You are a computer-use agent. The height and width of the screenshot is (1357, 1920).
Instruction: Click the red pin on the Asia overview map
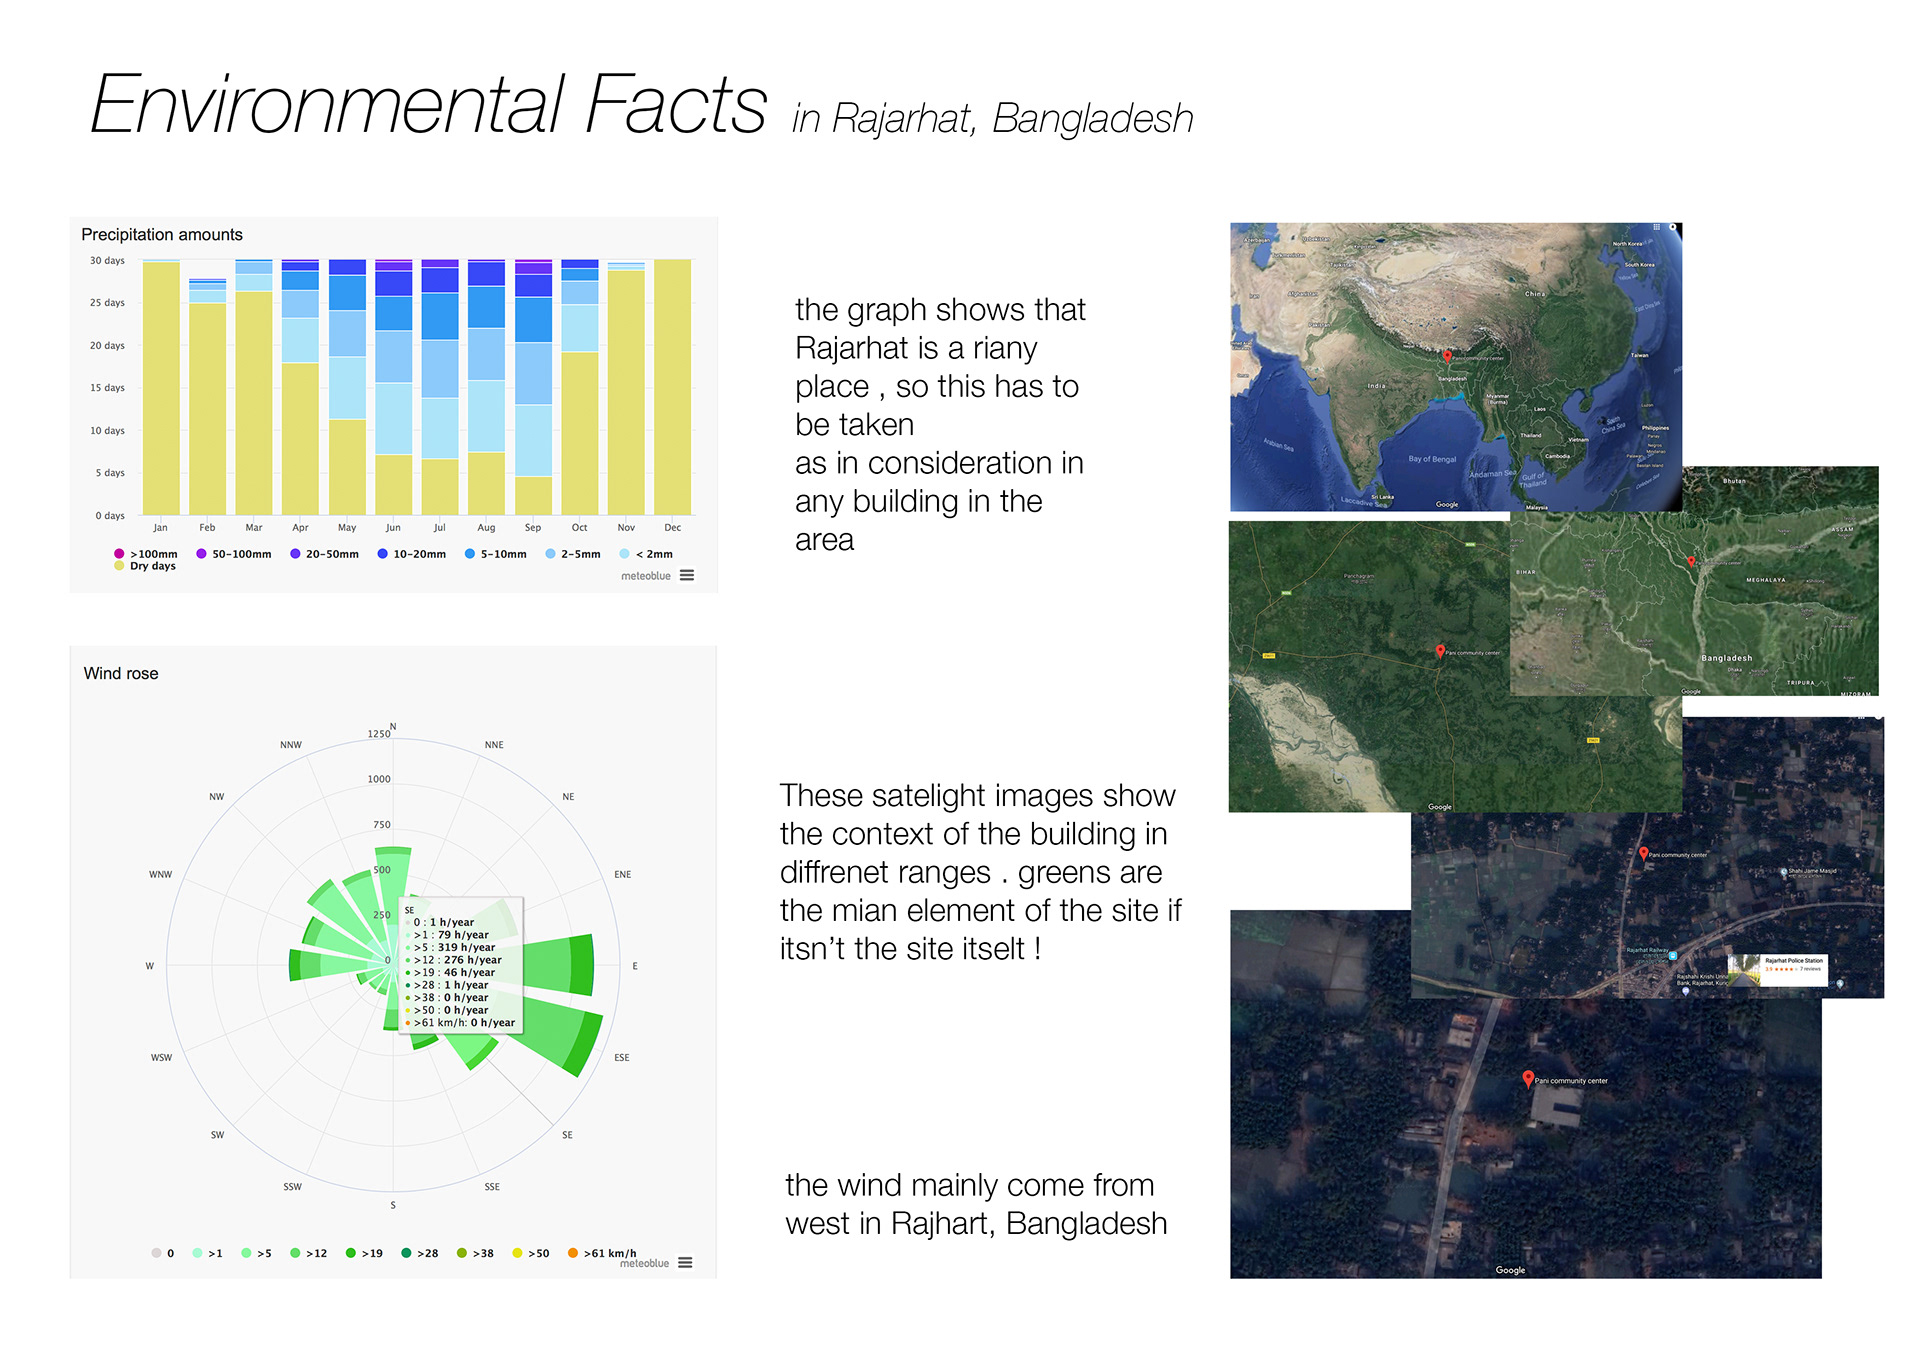click(x=1446, y=356)
